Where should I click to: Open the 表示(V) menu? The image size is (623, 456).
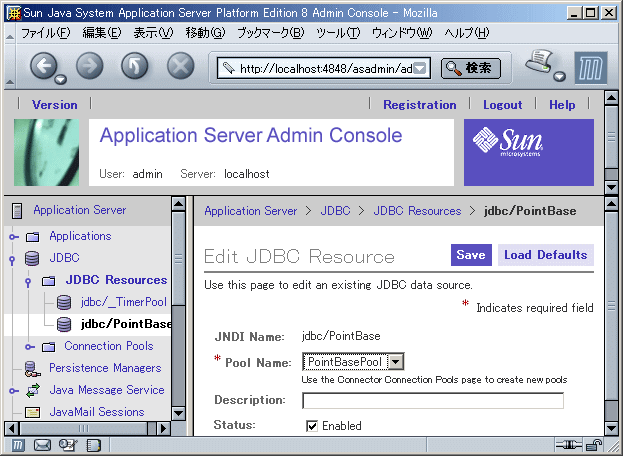coord(153,33)
